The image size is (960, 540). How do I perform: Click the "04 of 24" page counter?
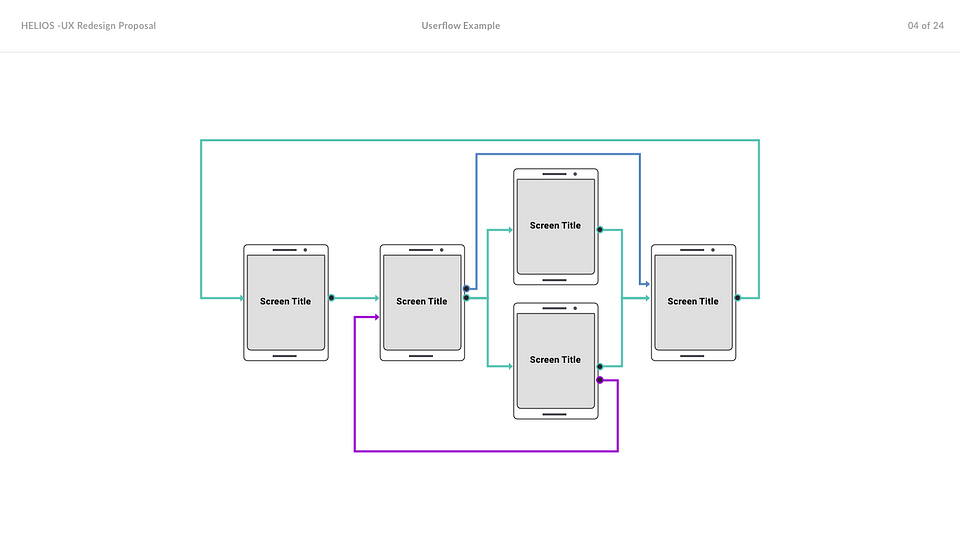pos(925,26)
